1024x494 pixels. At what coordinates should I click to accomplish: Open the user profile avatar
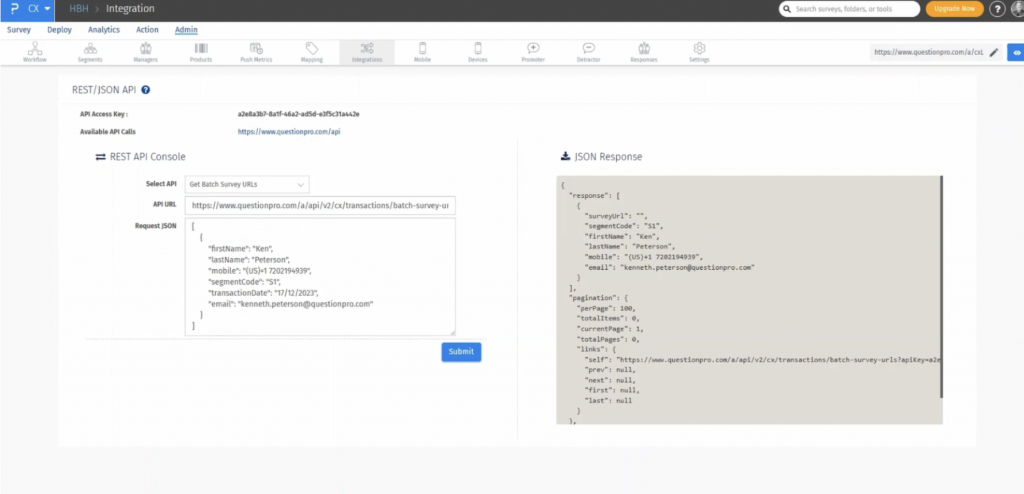tap(1017, 9)
